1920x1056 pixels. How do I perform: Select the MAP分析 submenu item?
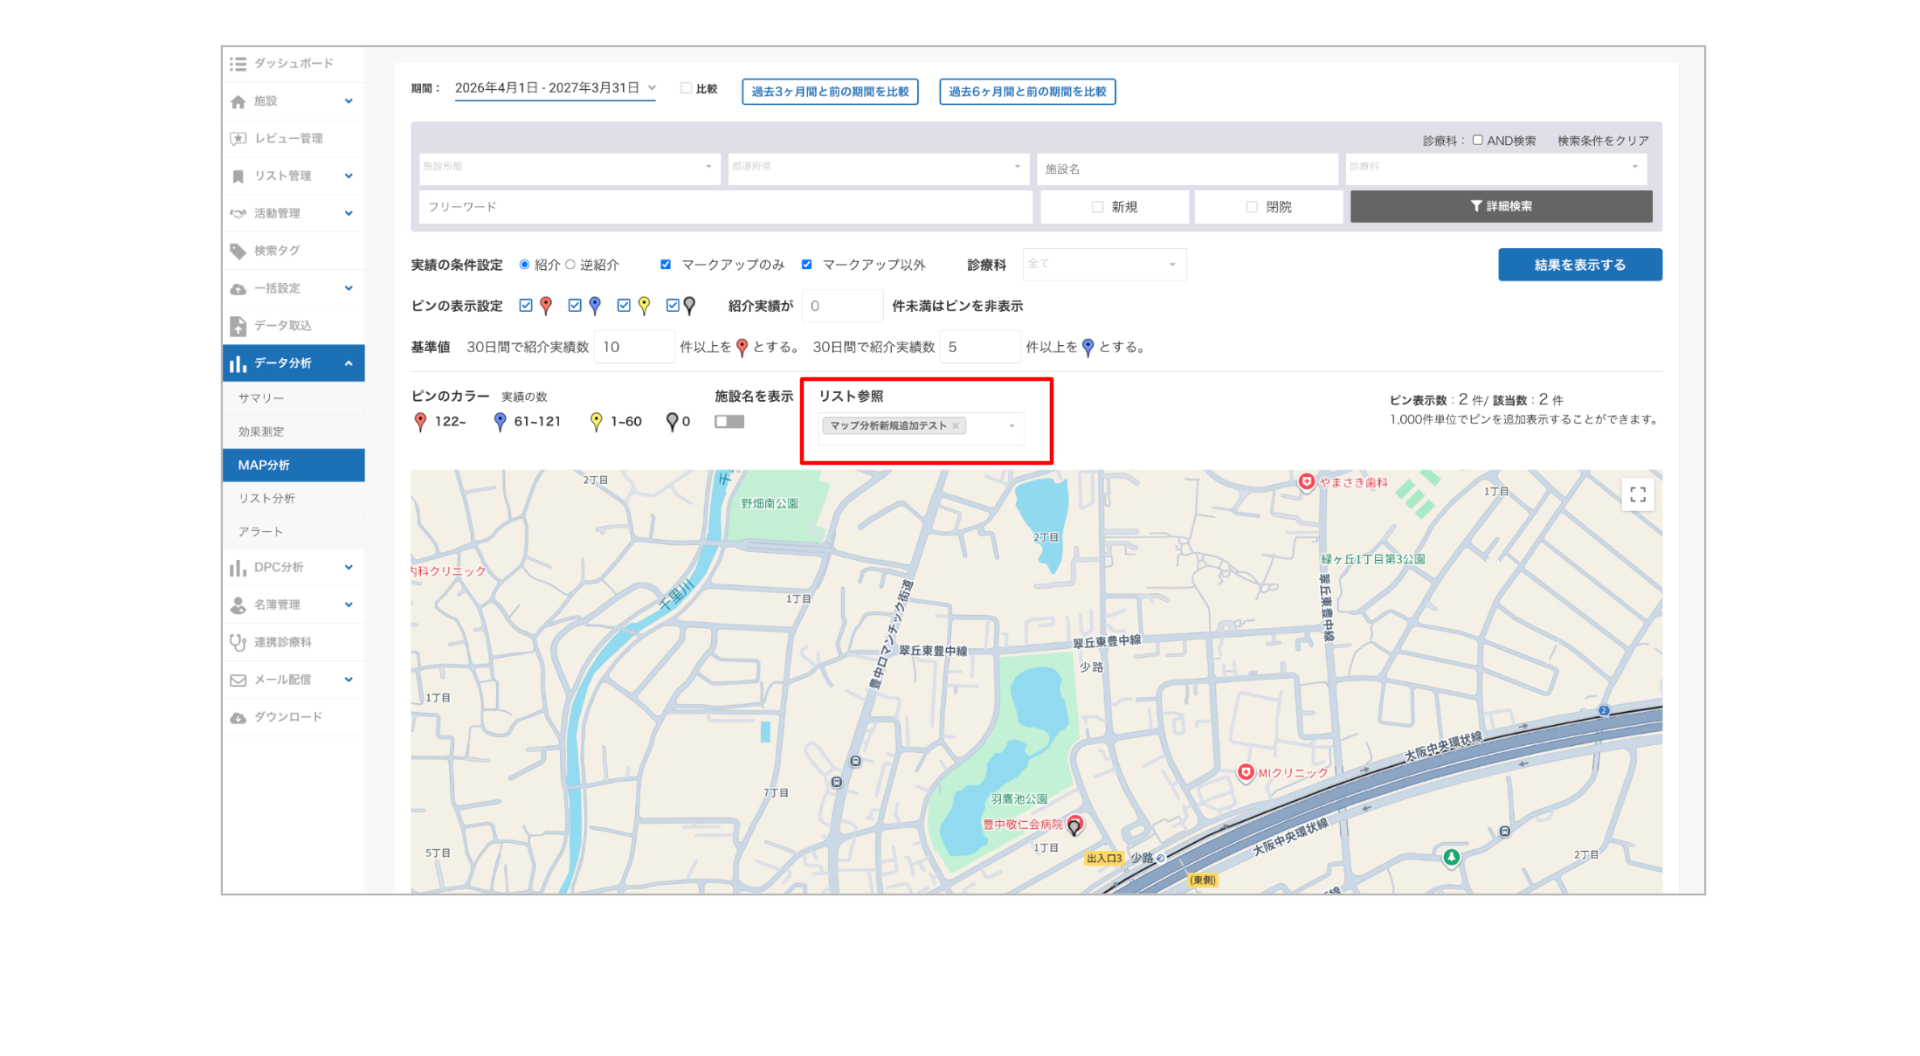pyautogui.click(x=293, y=466)
